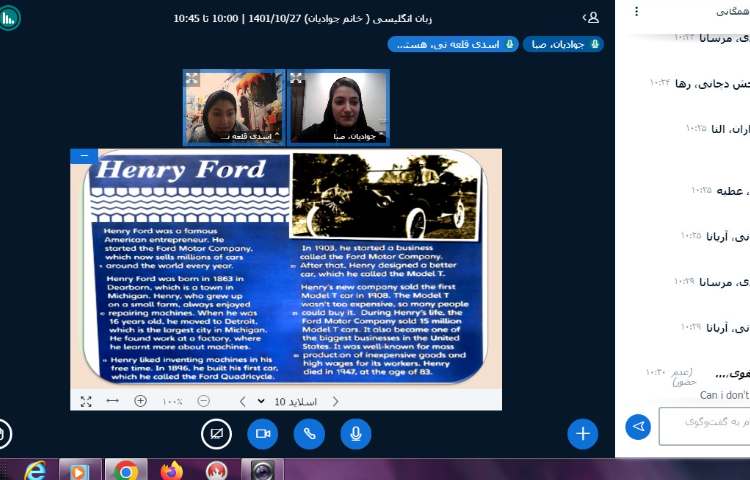Fit the slide to width
Viewport: 750px width, 480px height.
coord(112,401)
